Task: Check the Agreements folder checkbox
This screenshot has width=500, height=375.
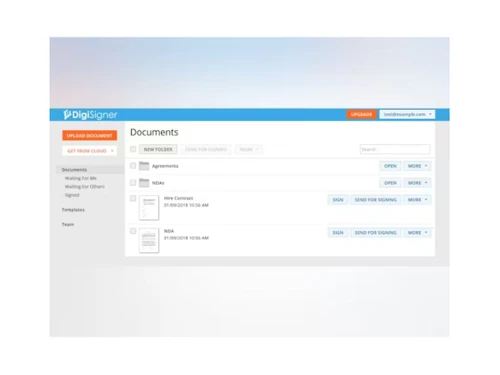Action: [x=133, y=166]
